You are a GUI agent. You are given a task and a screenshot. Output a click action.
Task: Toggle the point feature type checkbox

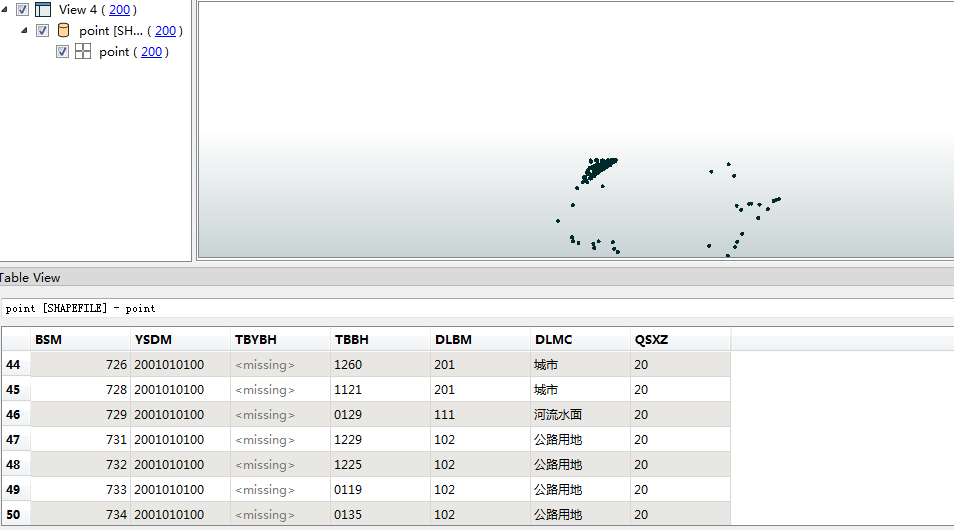(x=63, y=52)
